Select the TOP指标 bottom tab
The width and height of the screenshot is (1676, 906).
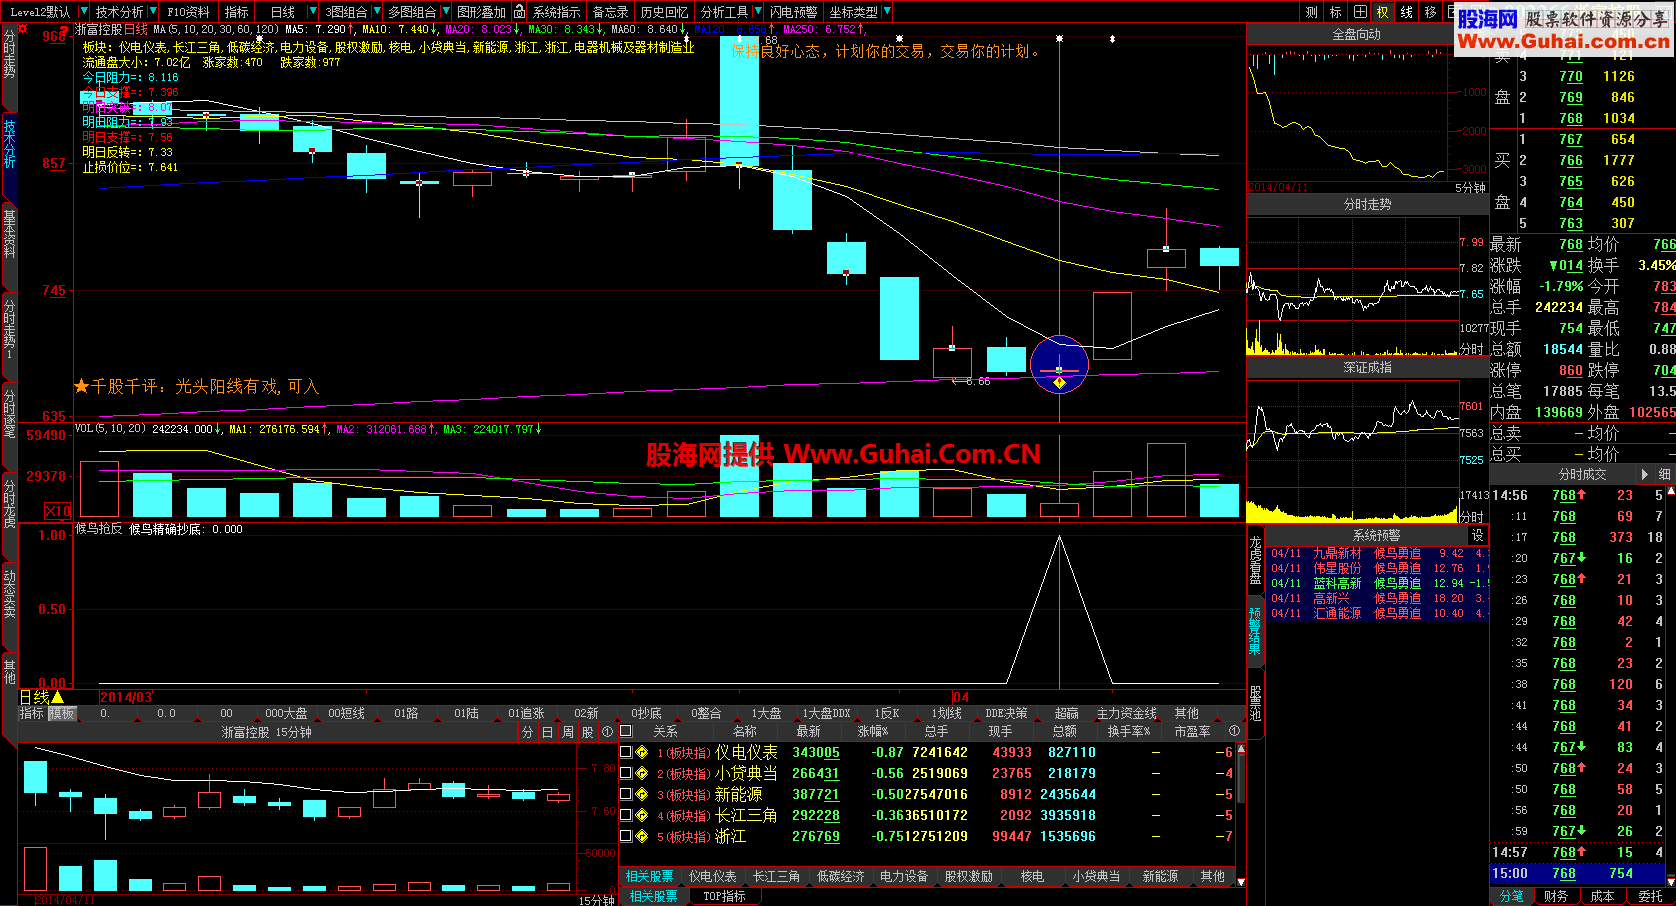click(724, 896)
